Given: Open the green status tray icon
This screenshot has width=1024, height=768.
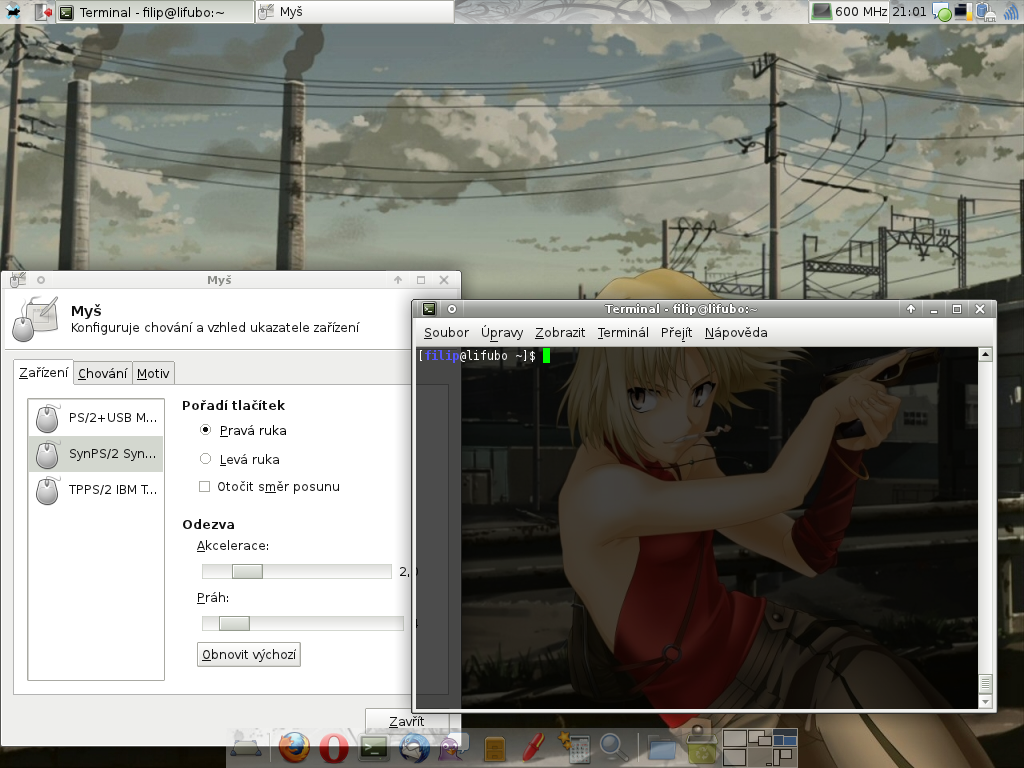Looking at the screenshot, I should tap(941, 12).
